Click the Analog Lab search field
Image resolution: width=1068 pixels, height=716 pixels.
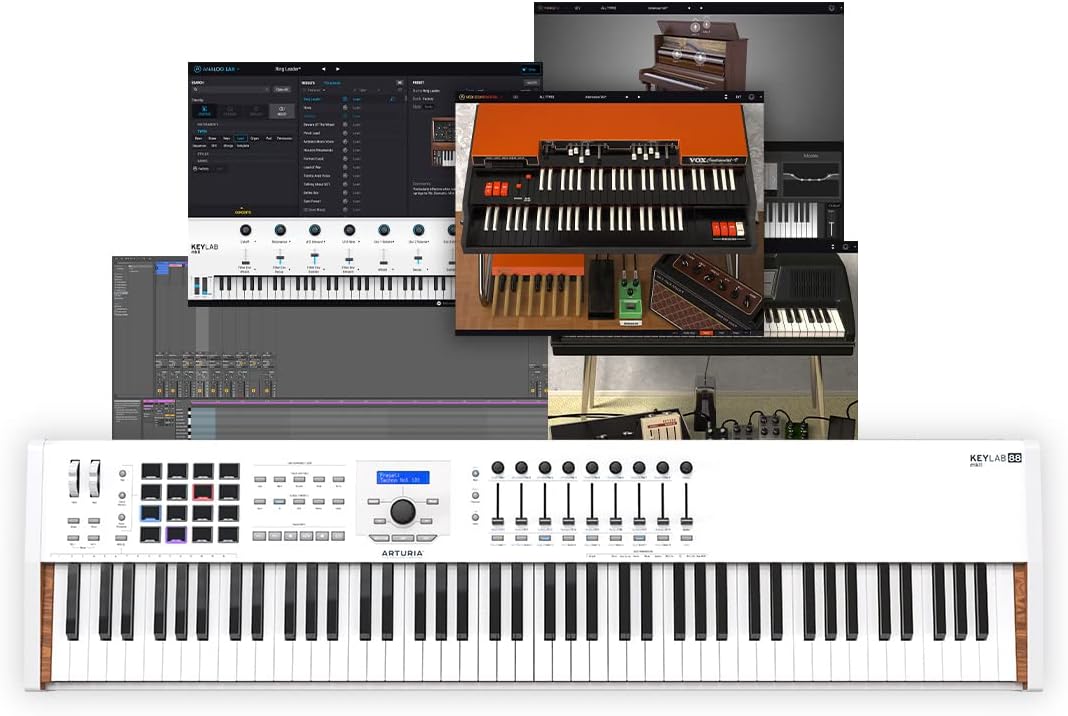(x=230, y=89)
